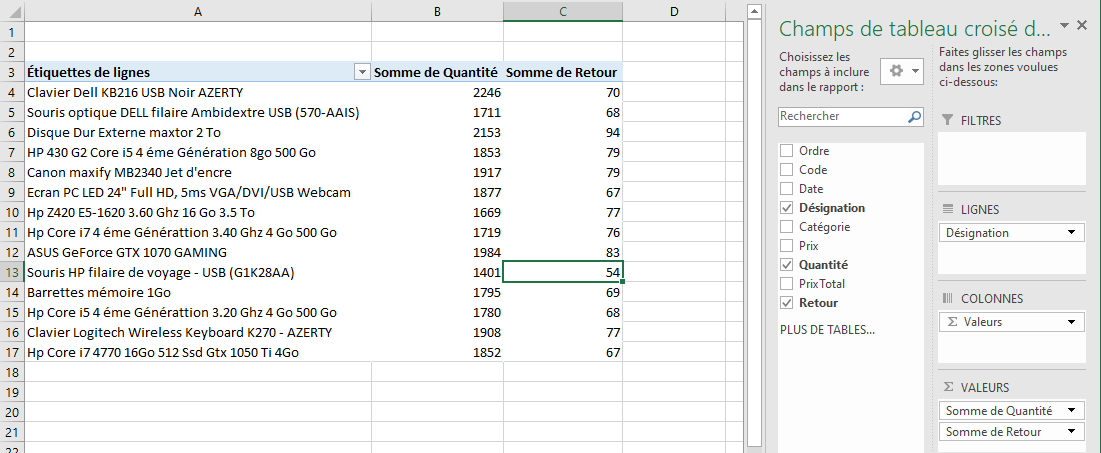Image resolution: width=1101 pixels, height=453 pixels.
Task: Select column C header
Action: coord(563,11)
